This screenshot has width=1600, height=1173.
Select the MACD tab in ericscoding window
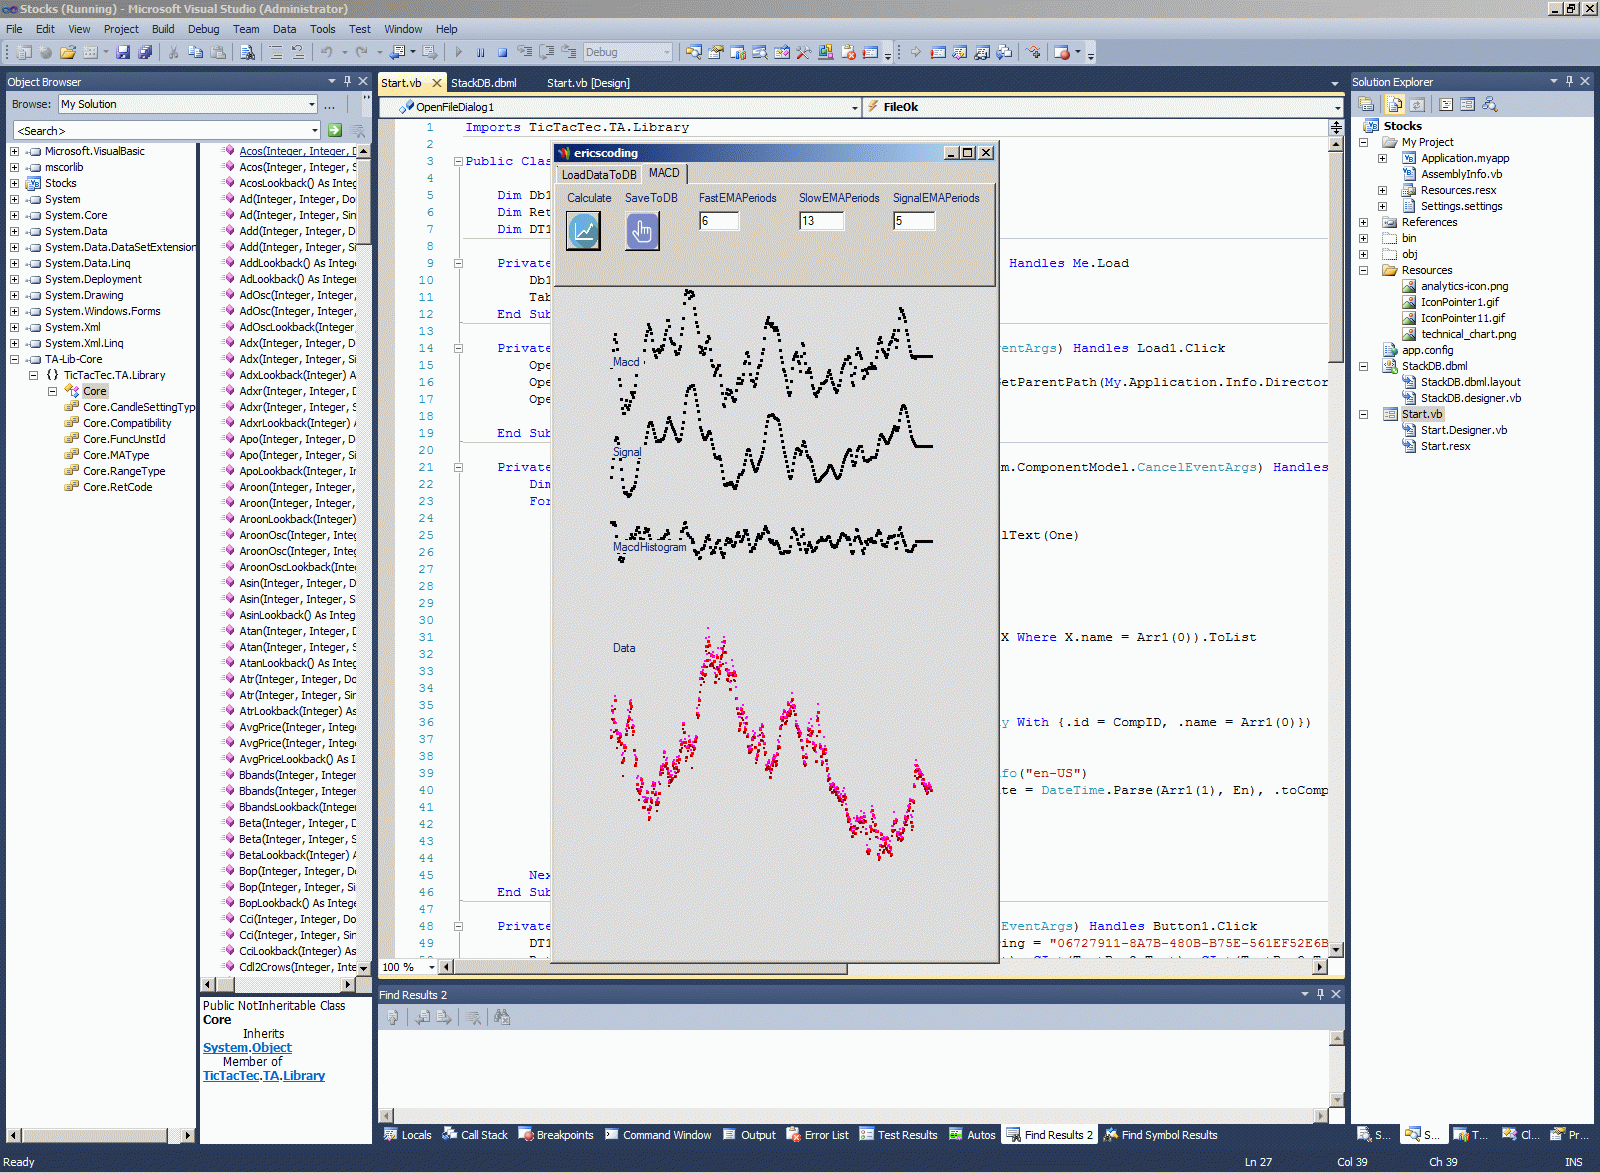664,173
